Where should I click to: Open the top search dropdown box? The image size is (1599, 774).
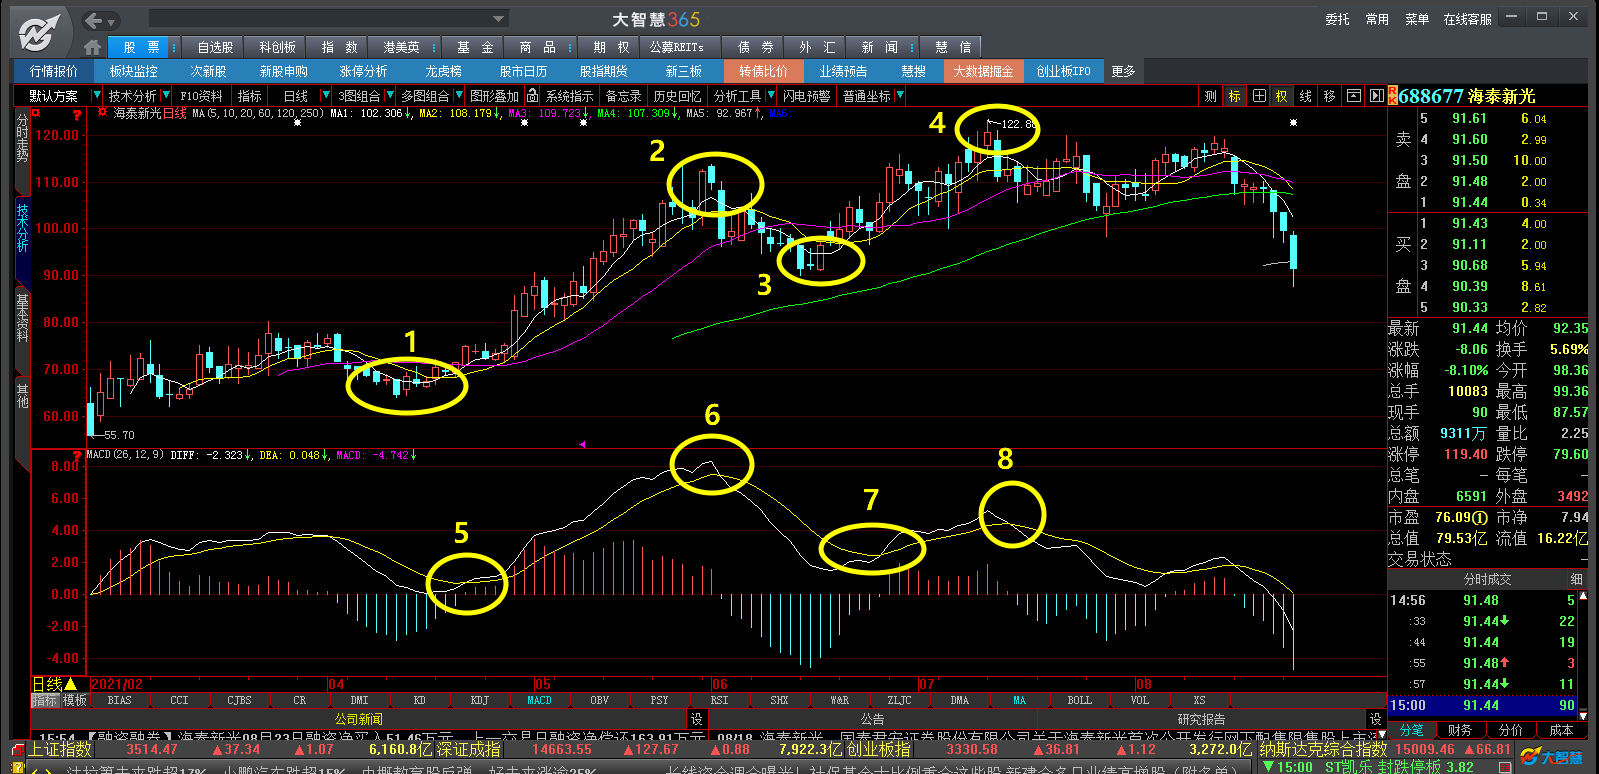pyautogui.click(x=329, y=19)
